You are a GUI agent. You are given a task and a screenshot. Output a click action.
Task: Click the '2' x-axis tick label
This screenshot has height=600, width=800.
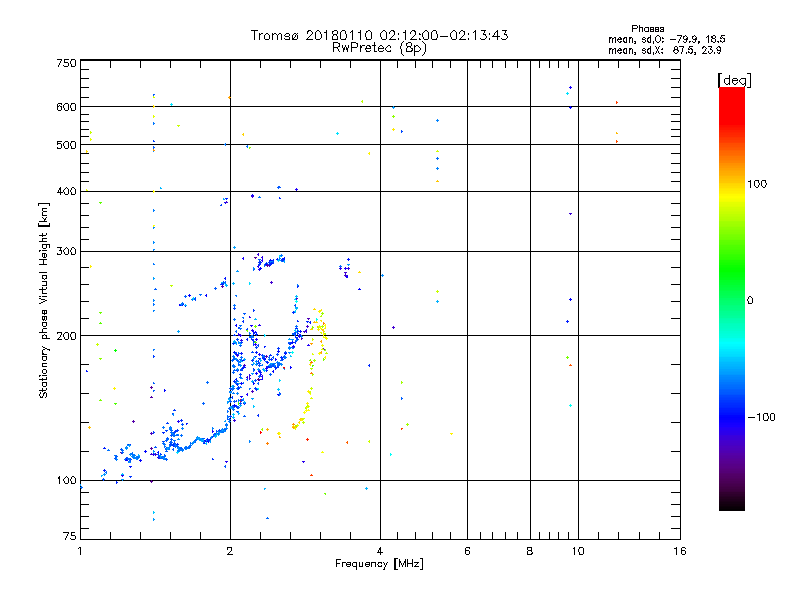coord(230,551)
